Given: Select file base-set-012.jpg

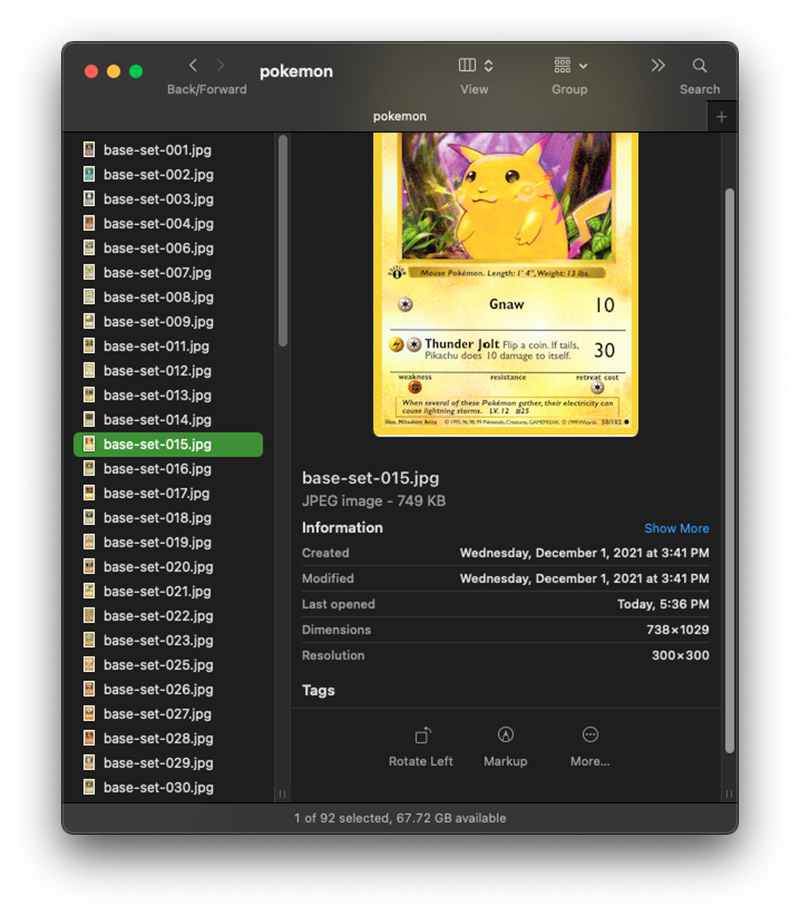Looking at the screenshot, I should point(168,371).
